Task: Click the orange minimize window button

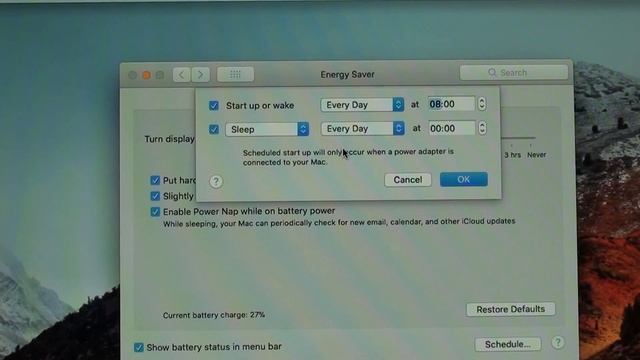Action: pyautogui.click(x=146, y=75)
